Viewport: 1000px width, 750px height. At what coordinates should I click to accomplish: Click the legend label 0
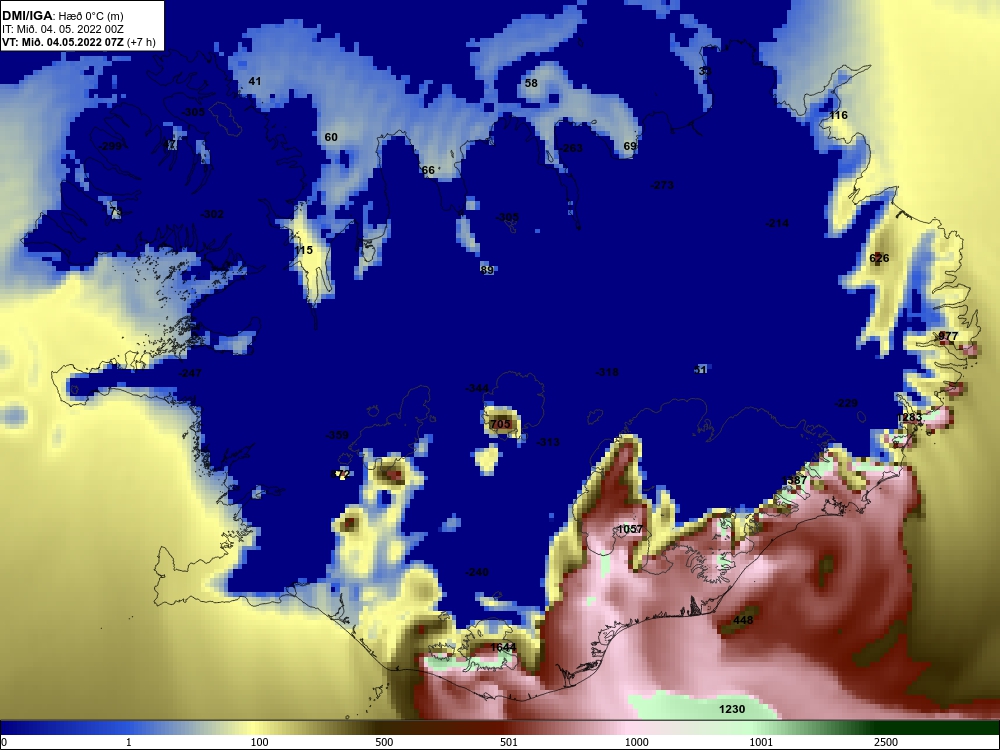[x=4, y=742]
